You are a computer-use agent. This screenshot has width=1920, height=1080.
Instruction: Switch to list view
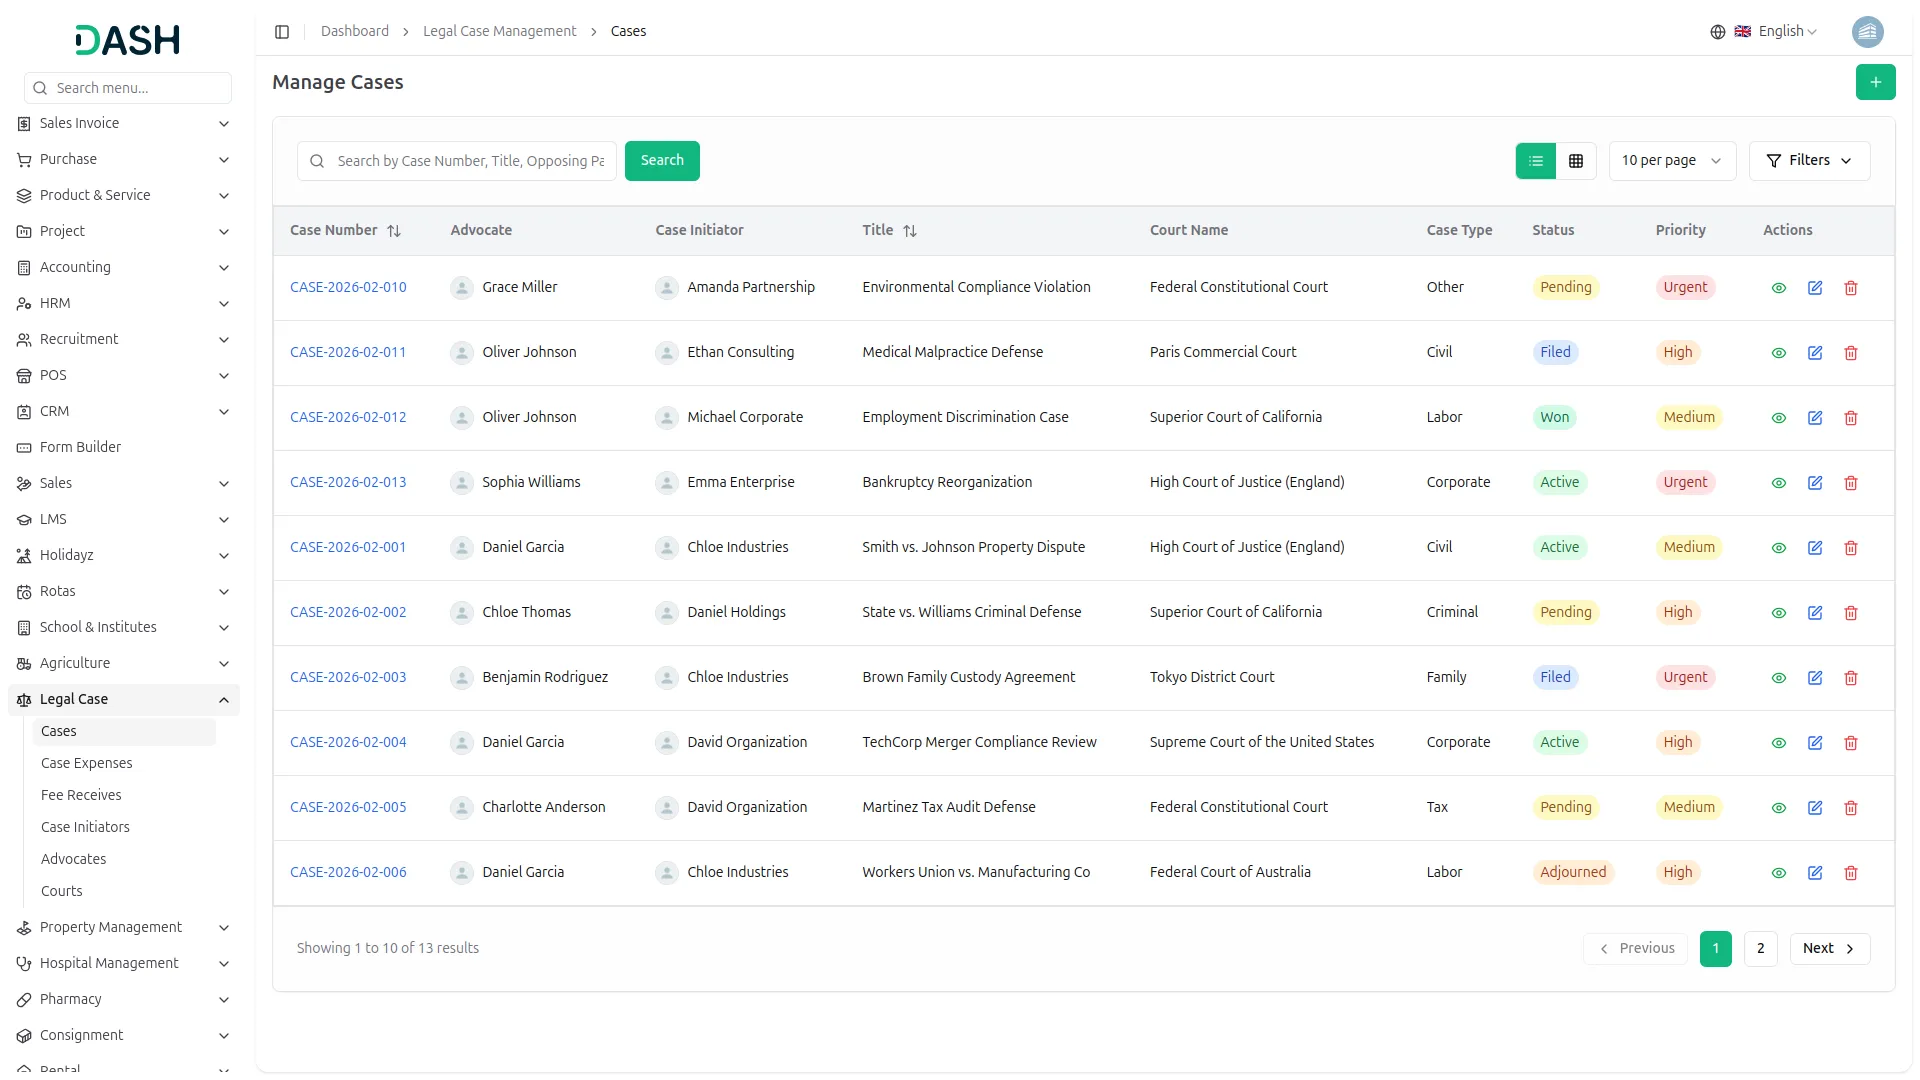[x=1535, y=161]
